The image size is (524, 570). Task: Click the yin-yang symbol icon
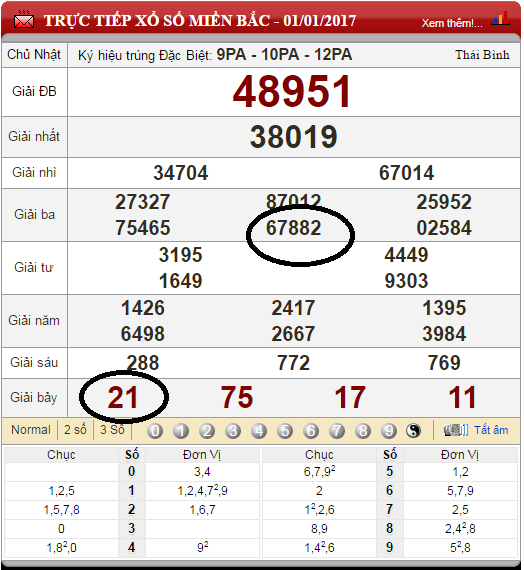[x=413, y=431]
